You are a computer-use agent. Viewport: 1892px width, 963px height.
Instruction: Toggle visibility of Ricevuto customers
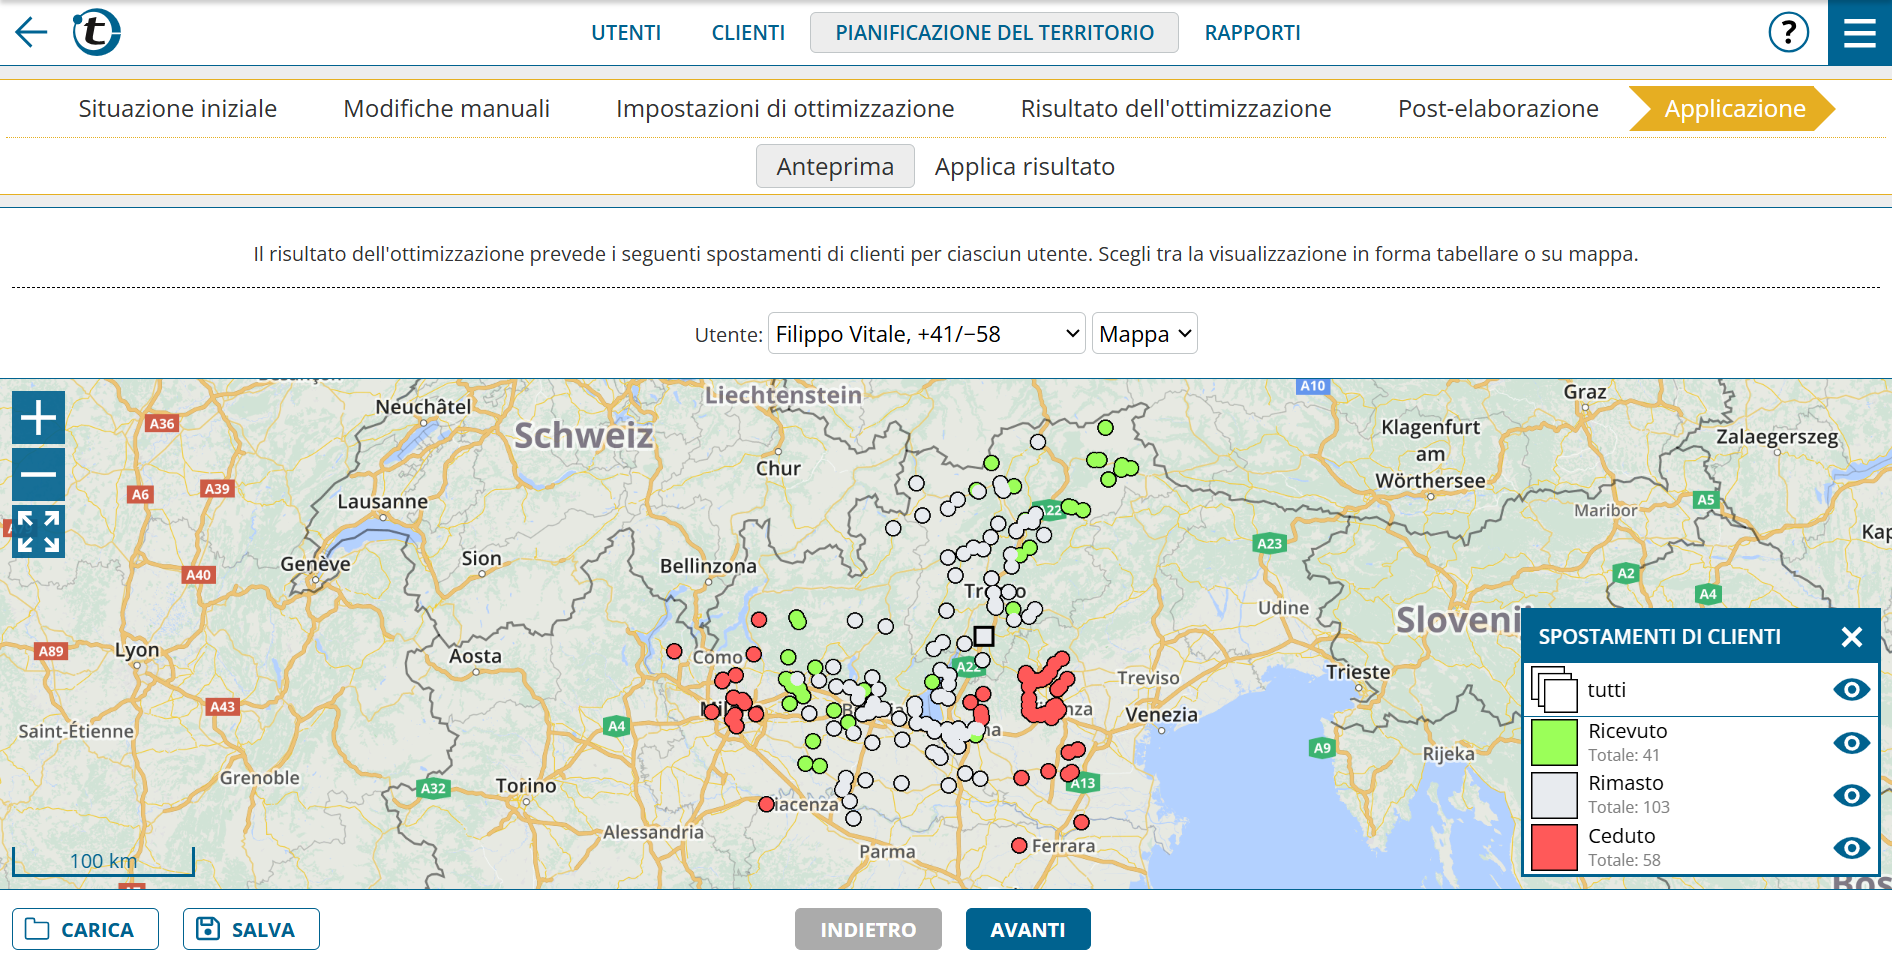1851,743
